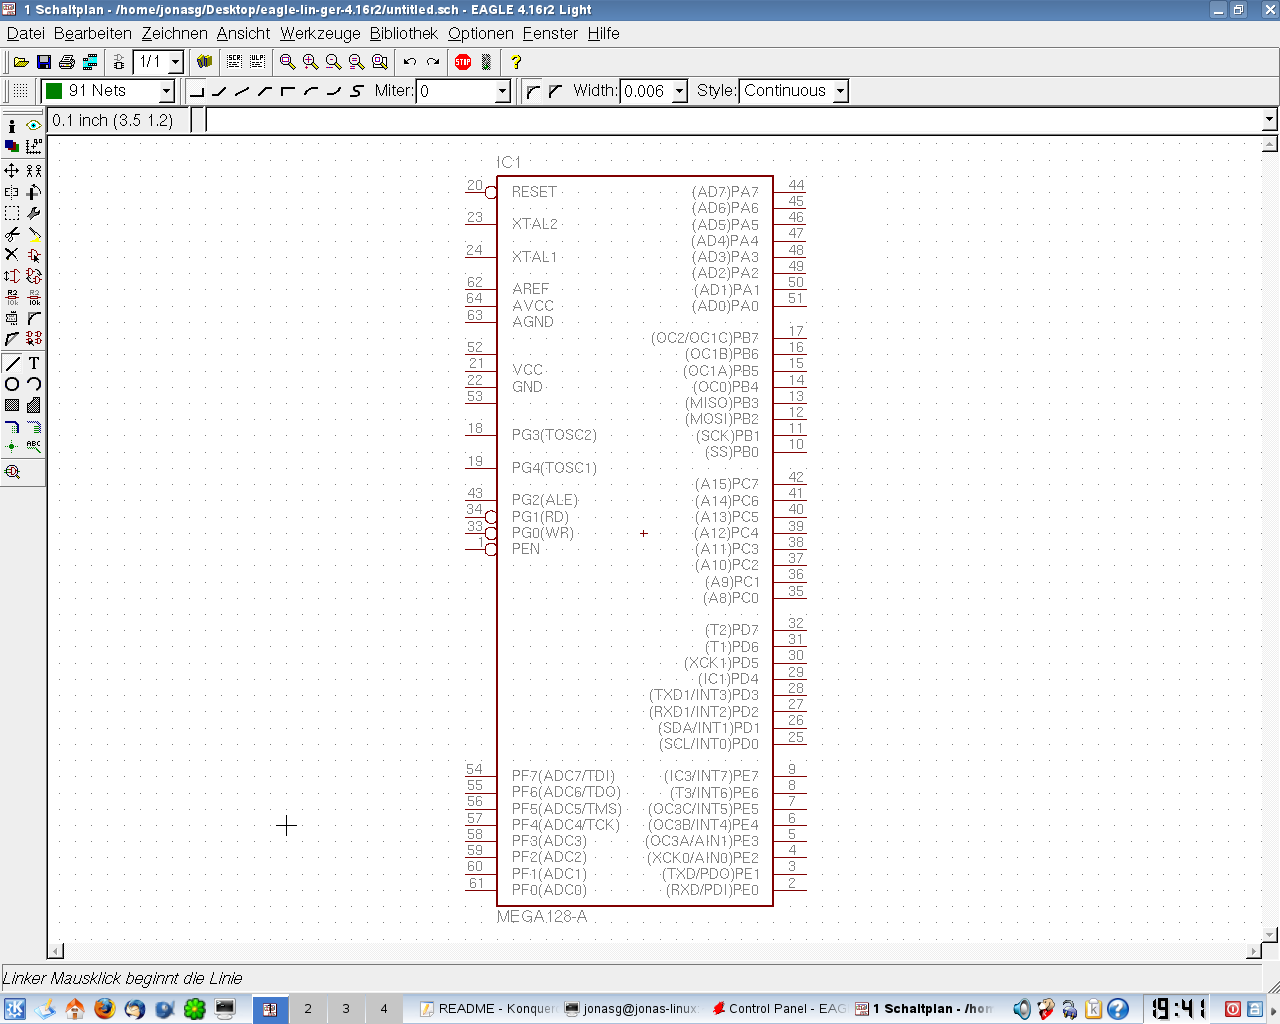Redo the last undone action

pyautogui.click(x=433, y=62)
